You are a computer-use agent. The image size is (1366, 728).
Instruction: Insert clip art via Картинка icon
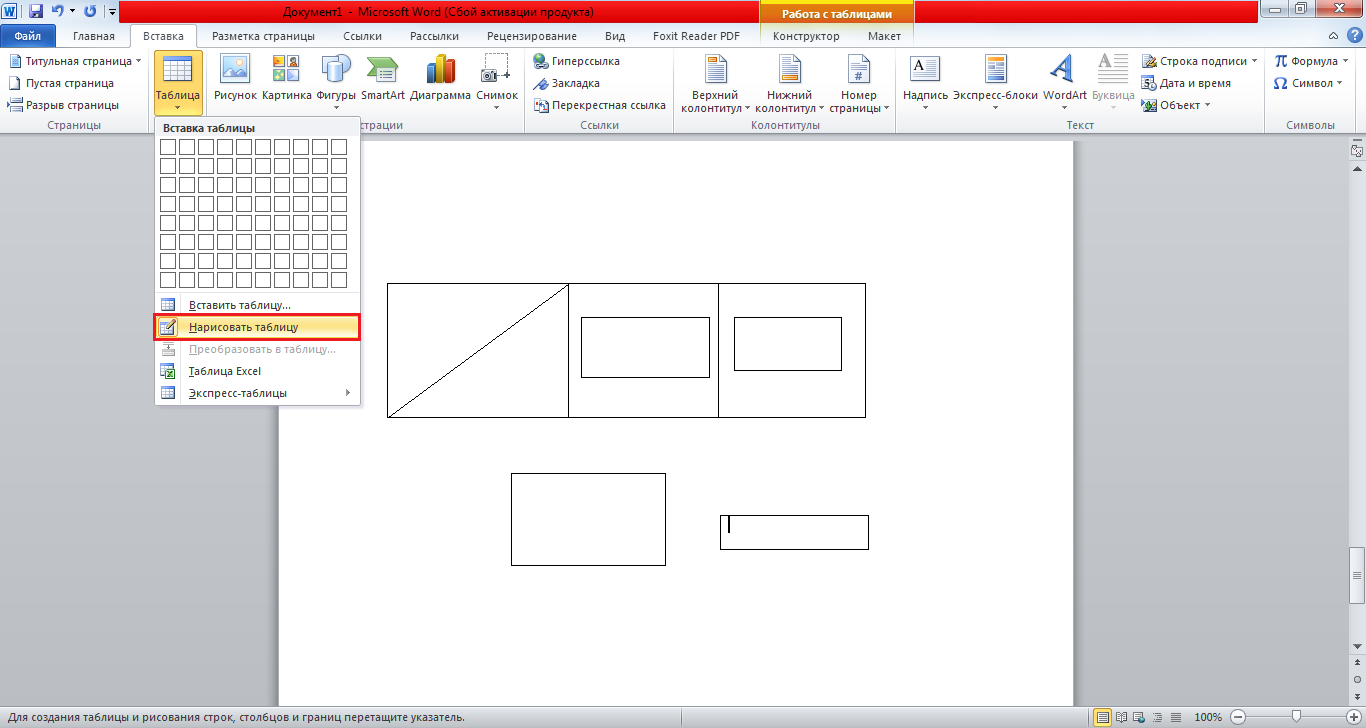pos(286,70)
